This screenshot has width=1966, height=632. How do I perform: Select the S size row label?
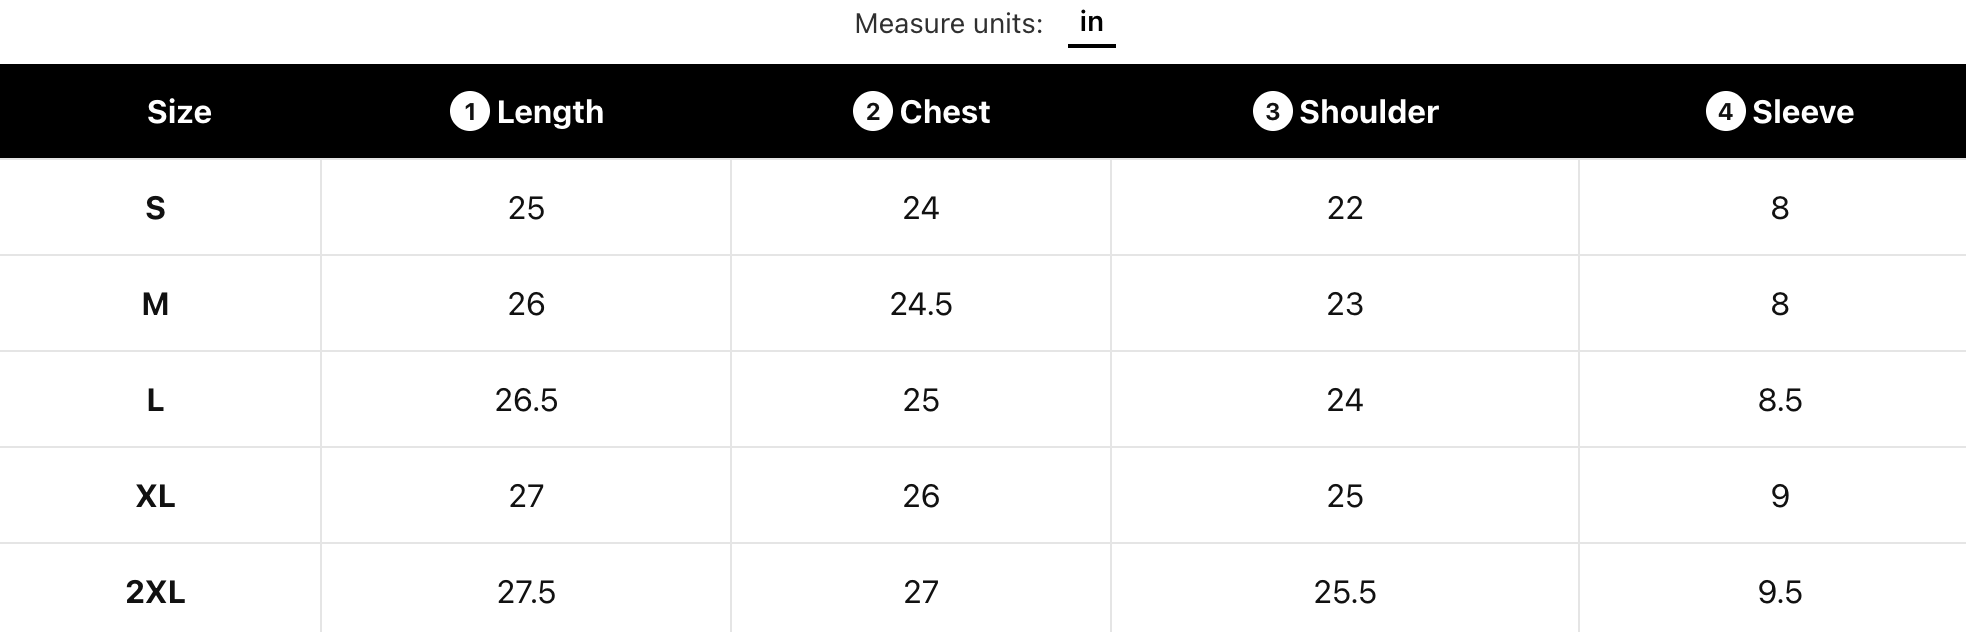[x=155, y=208]
